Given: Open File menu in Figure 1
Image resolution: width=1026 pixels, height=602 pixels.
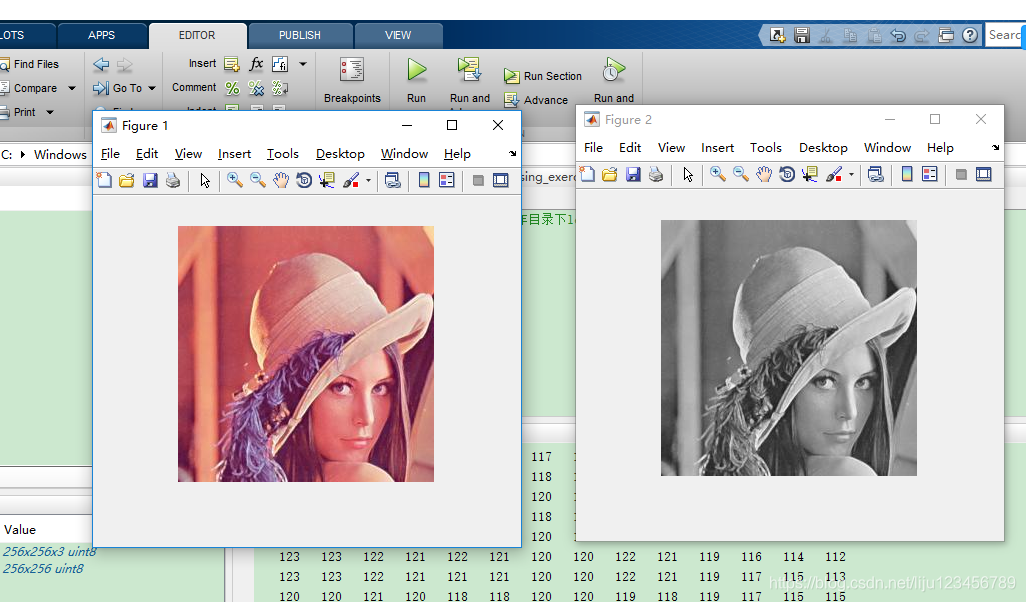Looking at the screenshot, I should pyautogui.click(x=110, y=154).
